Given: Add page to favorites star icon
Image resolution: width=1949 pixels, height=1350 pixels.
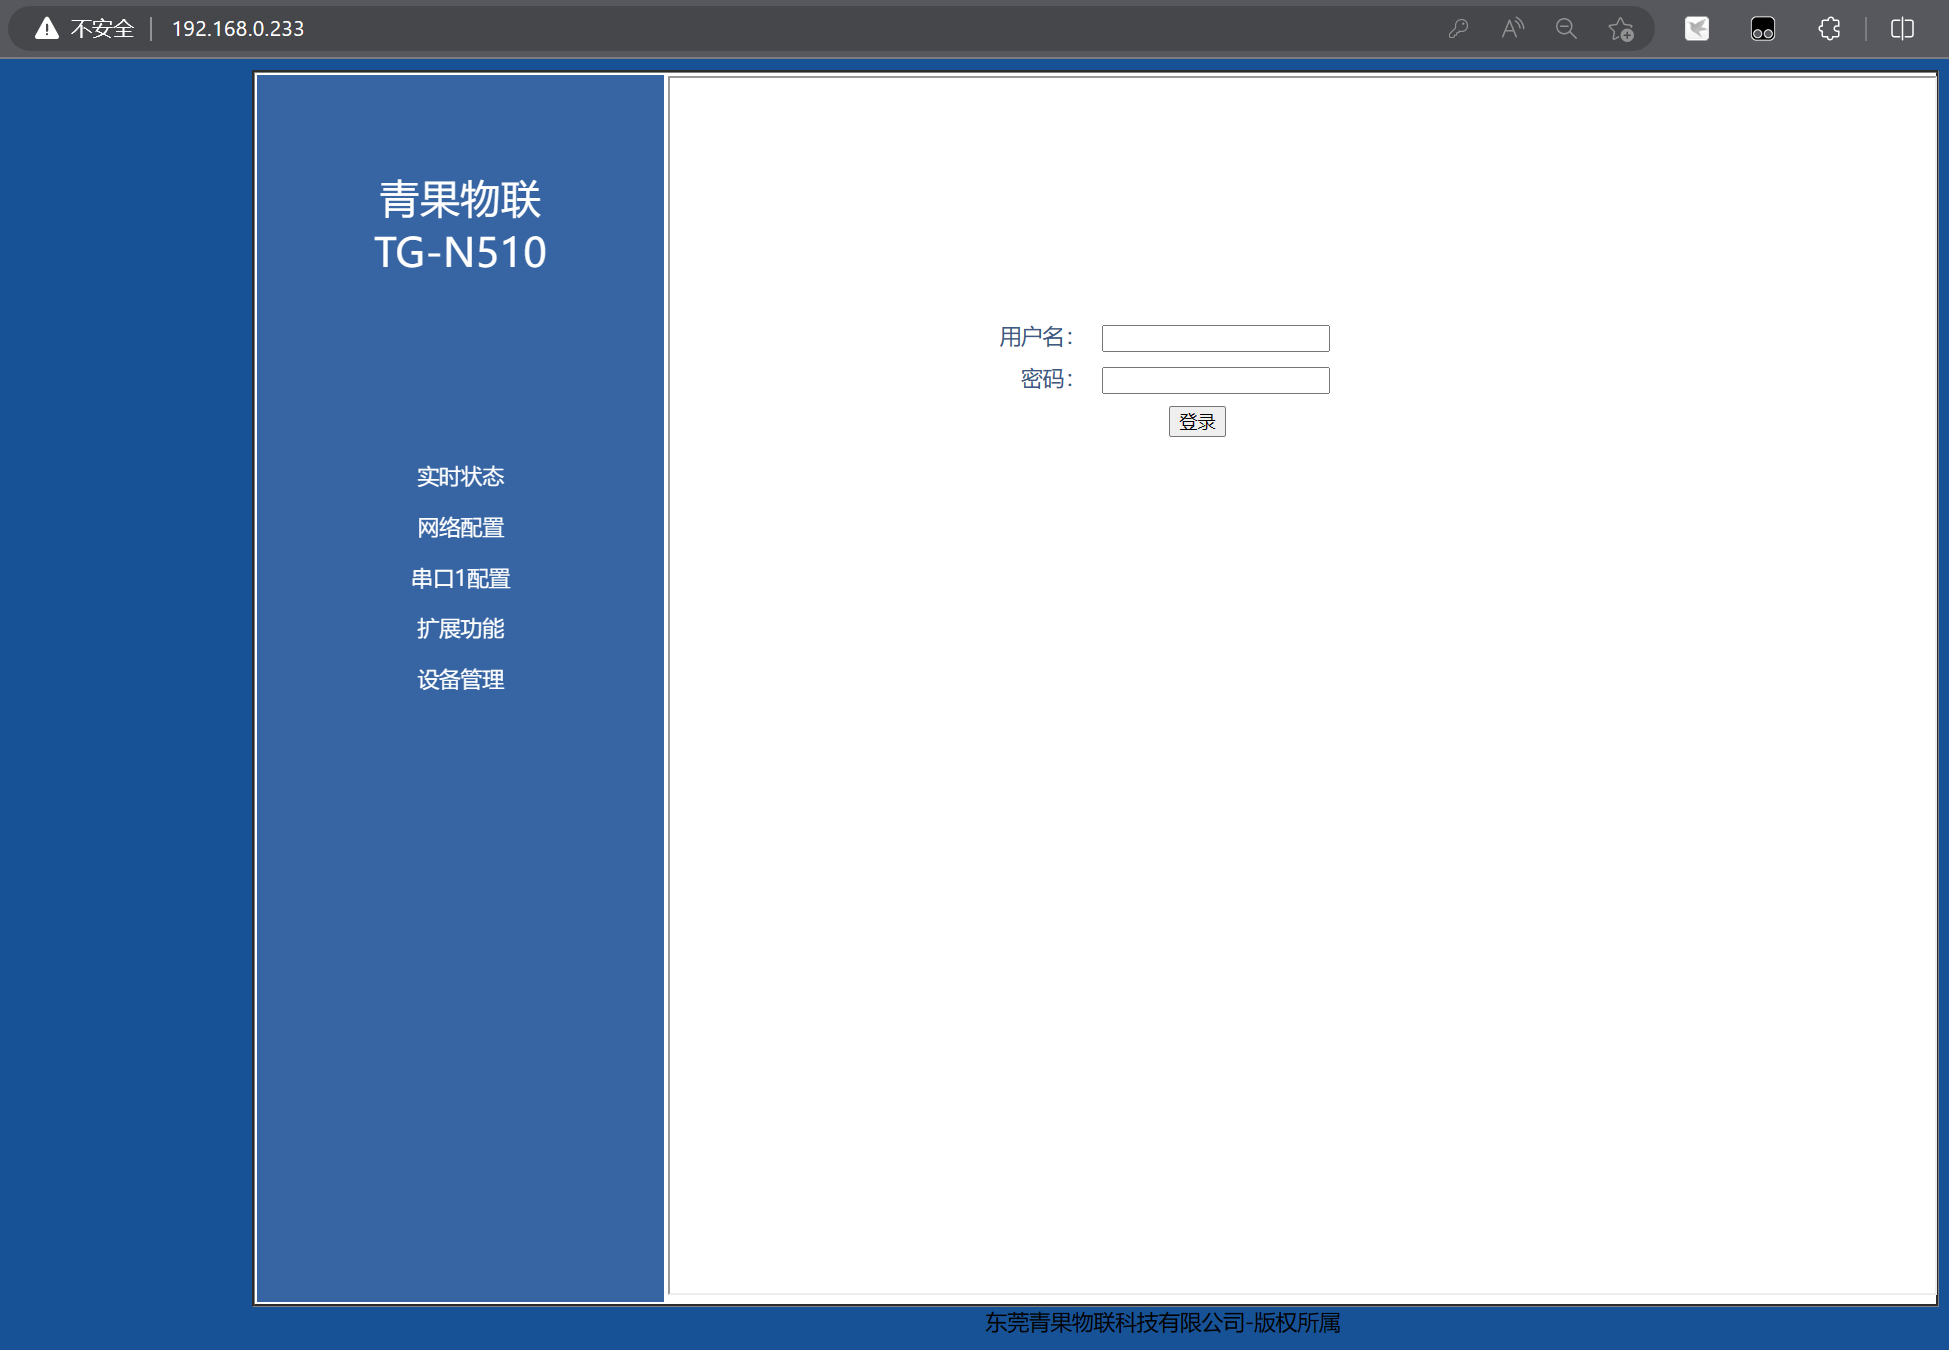Looking at the screenshot, I should (x=1621, y=29).
